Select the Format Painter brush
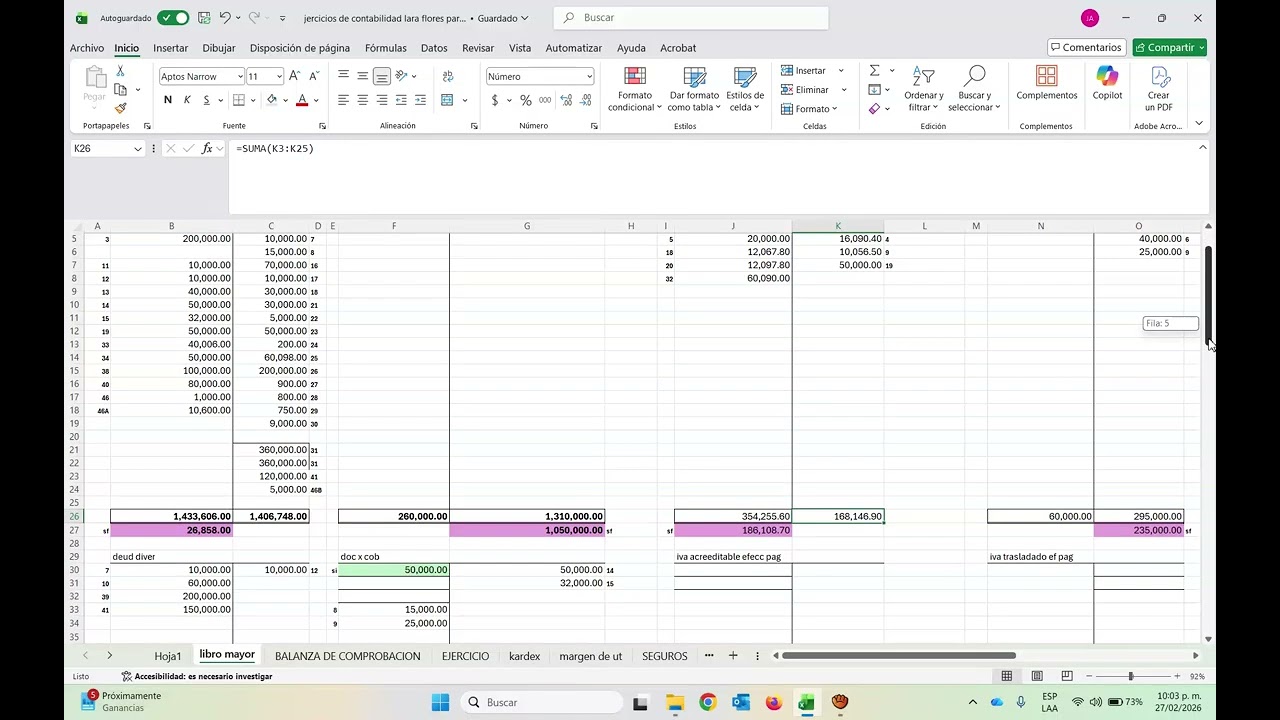 [120, 108]
